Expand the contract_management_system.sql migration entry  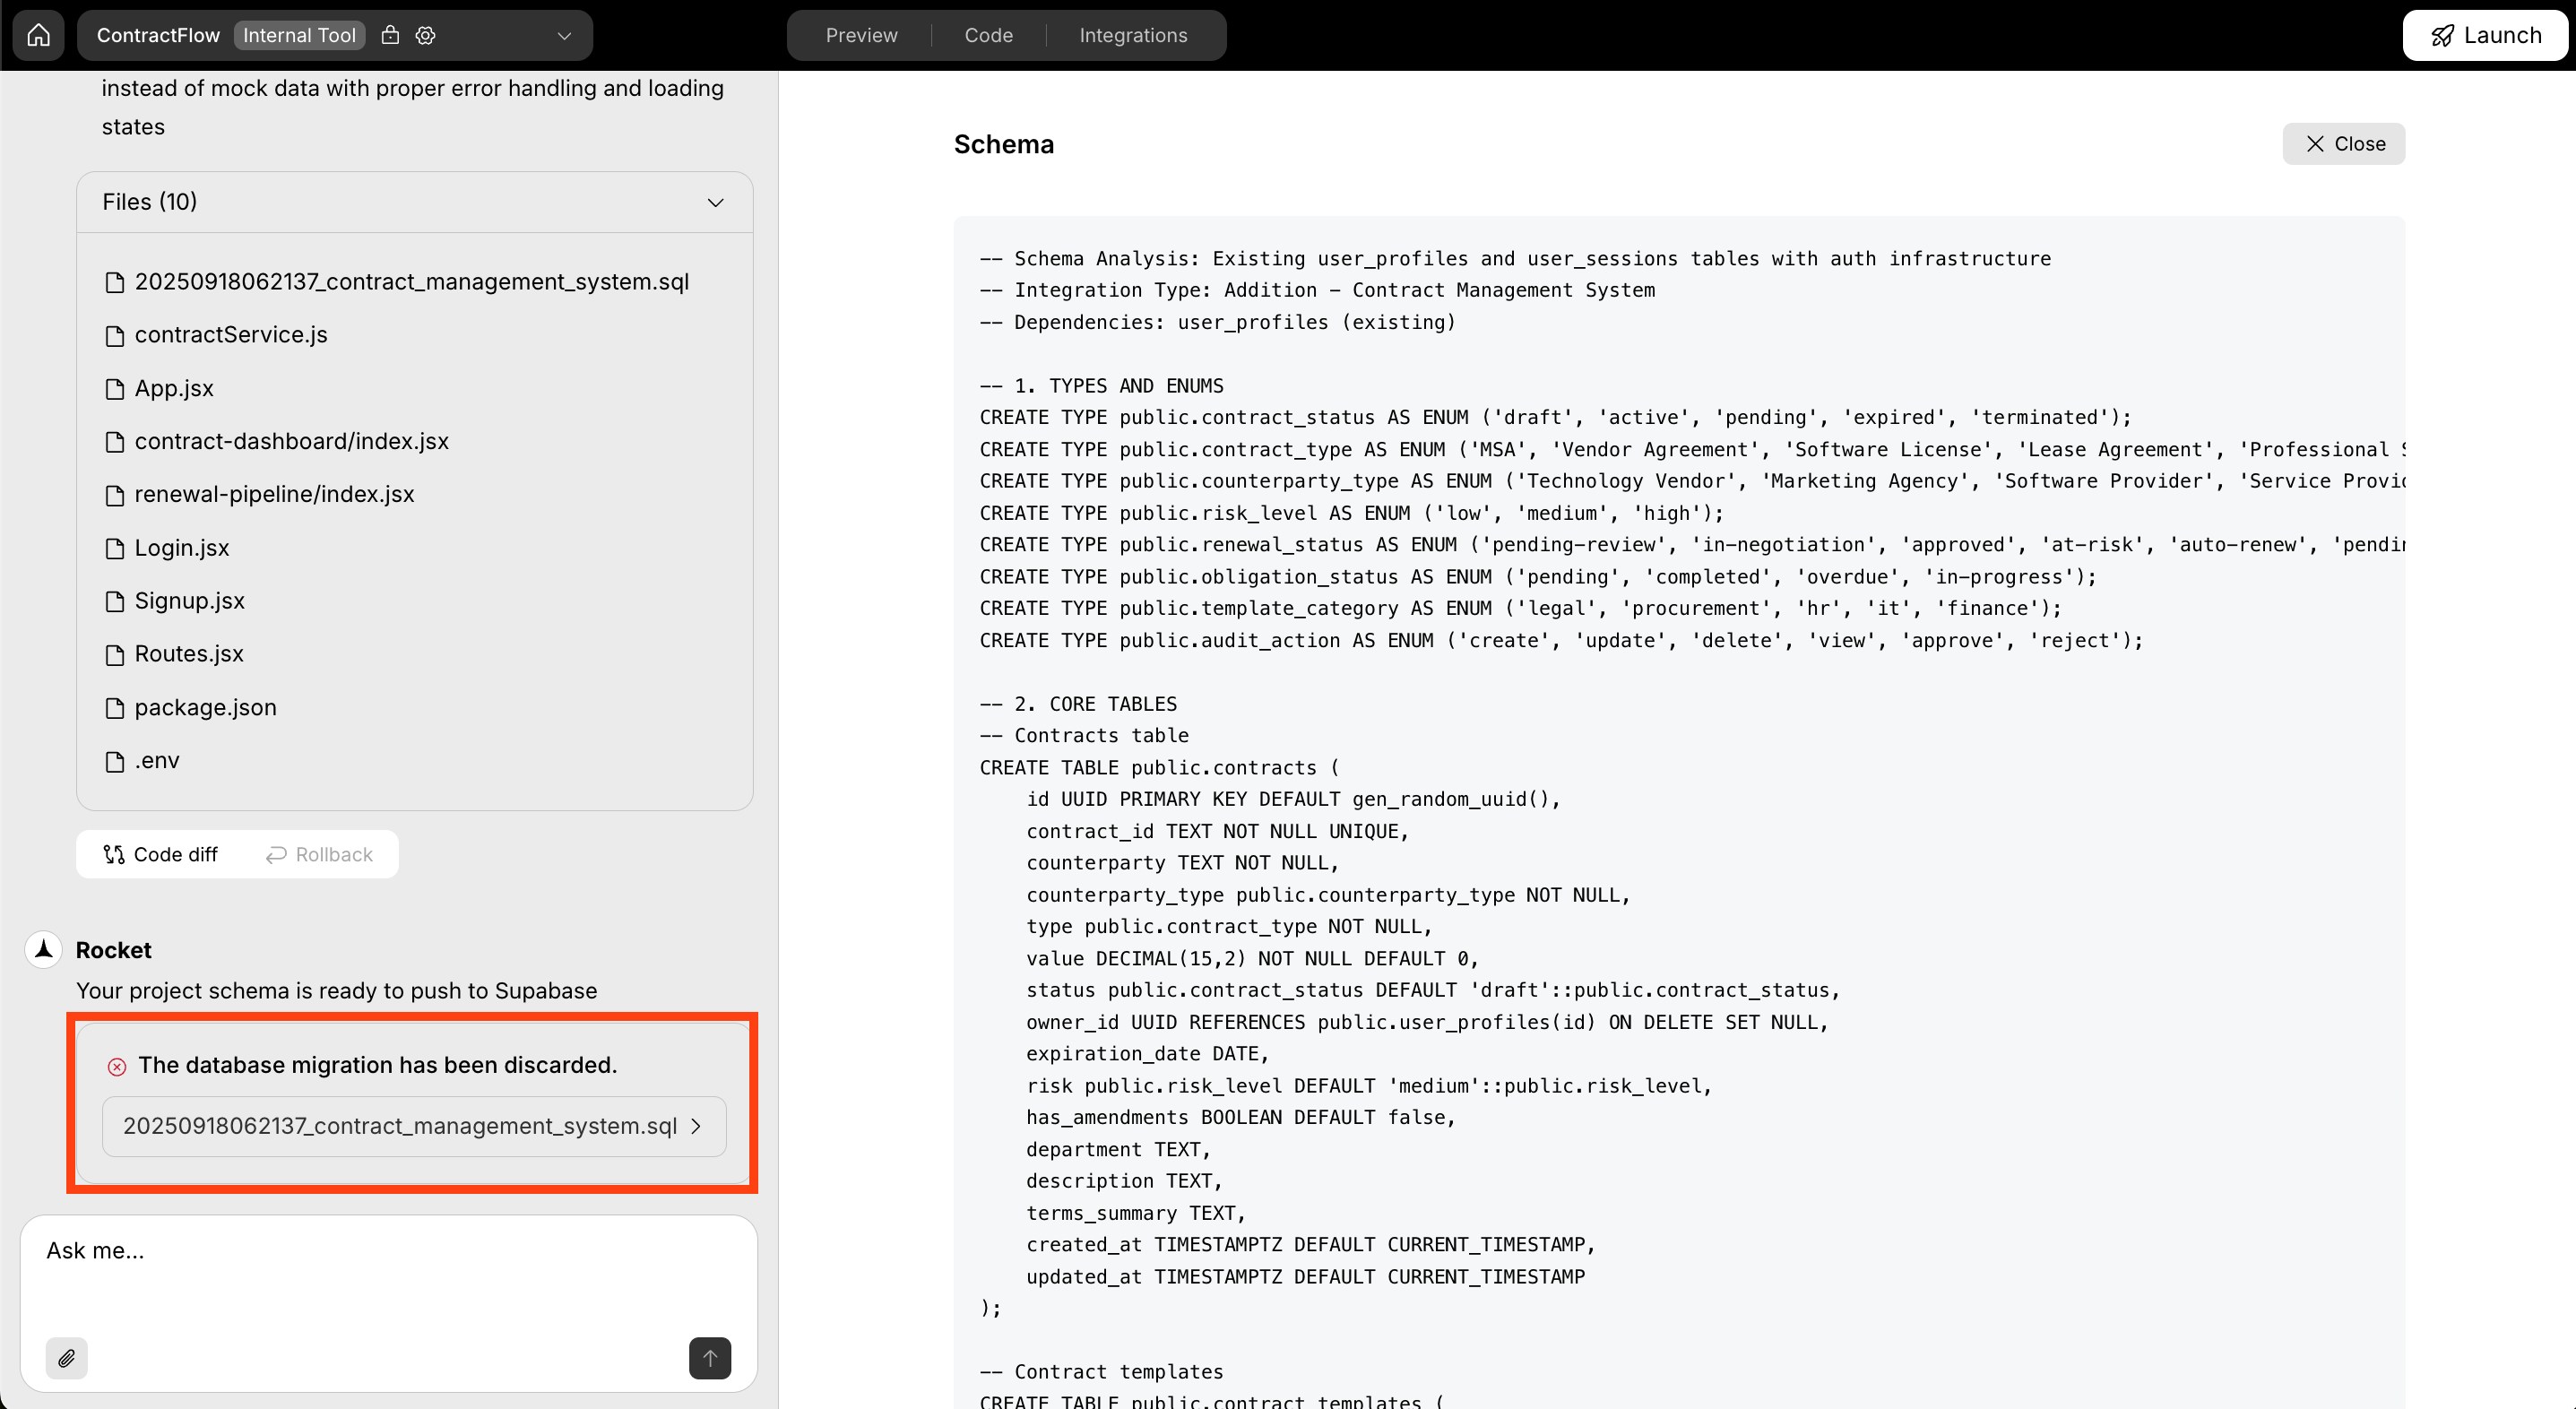[697, 1126]
